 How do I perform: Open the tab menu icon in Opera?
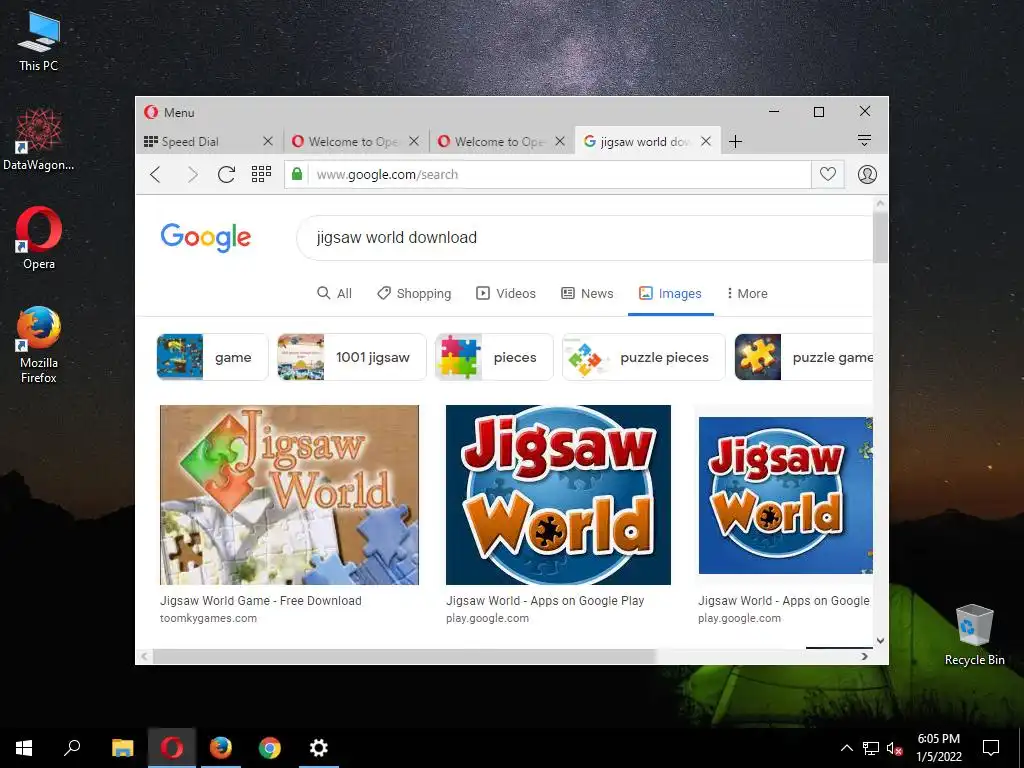[864, 140]
